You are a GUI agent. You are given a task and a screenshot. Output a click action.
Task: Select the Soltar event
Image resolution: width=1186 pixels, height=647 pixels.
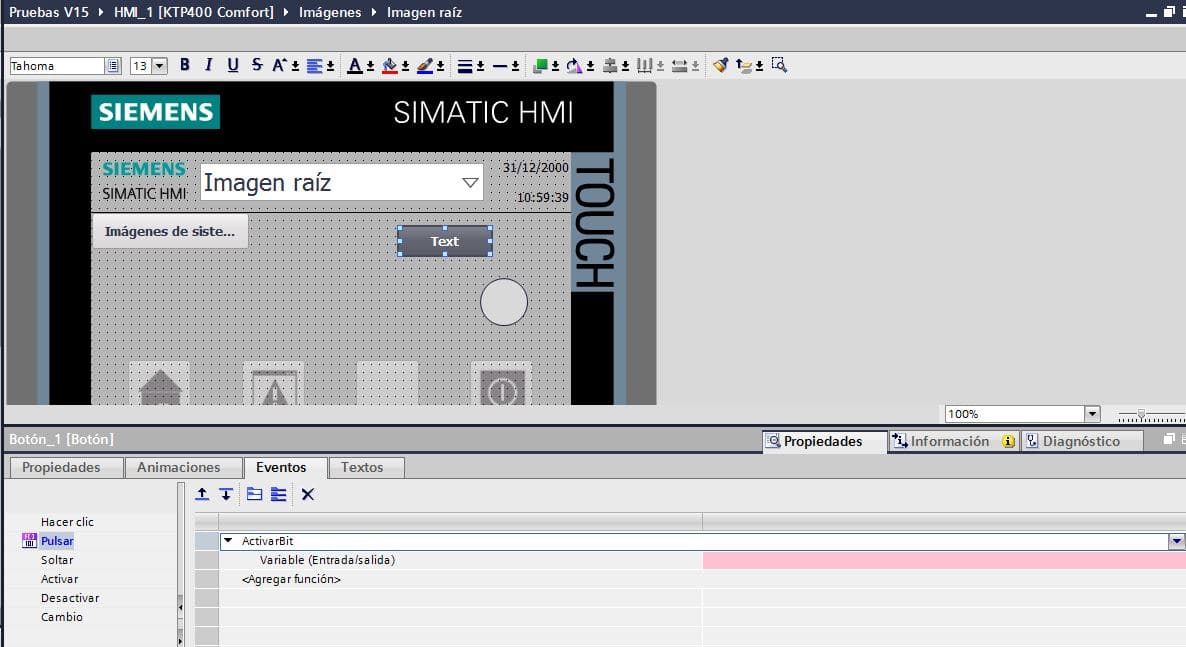tap(57, 560)
